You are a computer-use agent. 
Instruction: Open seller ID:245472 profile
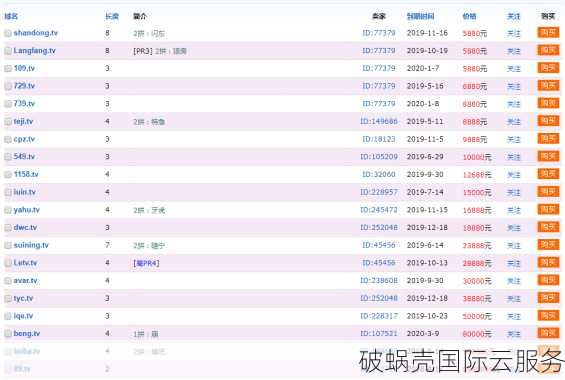click(x=379, y=210)
